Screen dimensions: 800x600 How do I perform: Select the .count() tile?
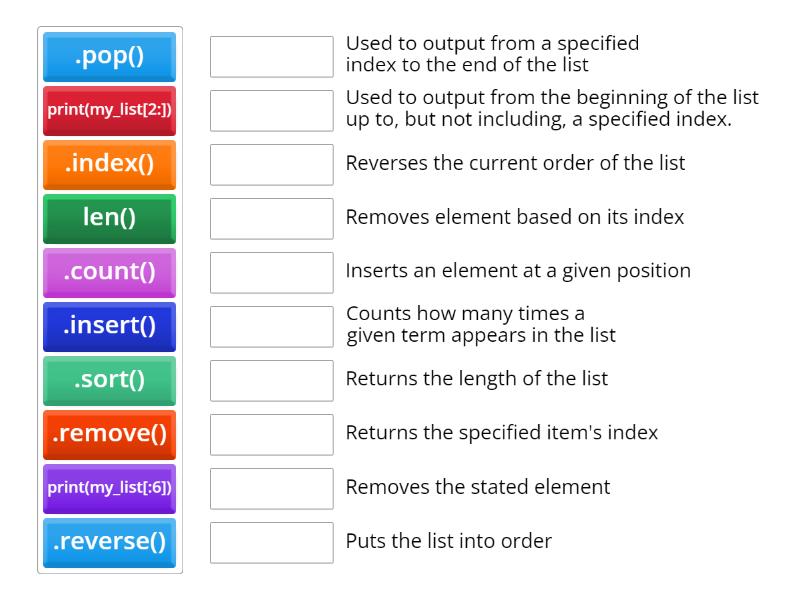coord(109,273)
